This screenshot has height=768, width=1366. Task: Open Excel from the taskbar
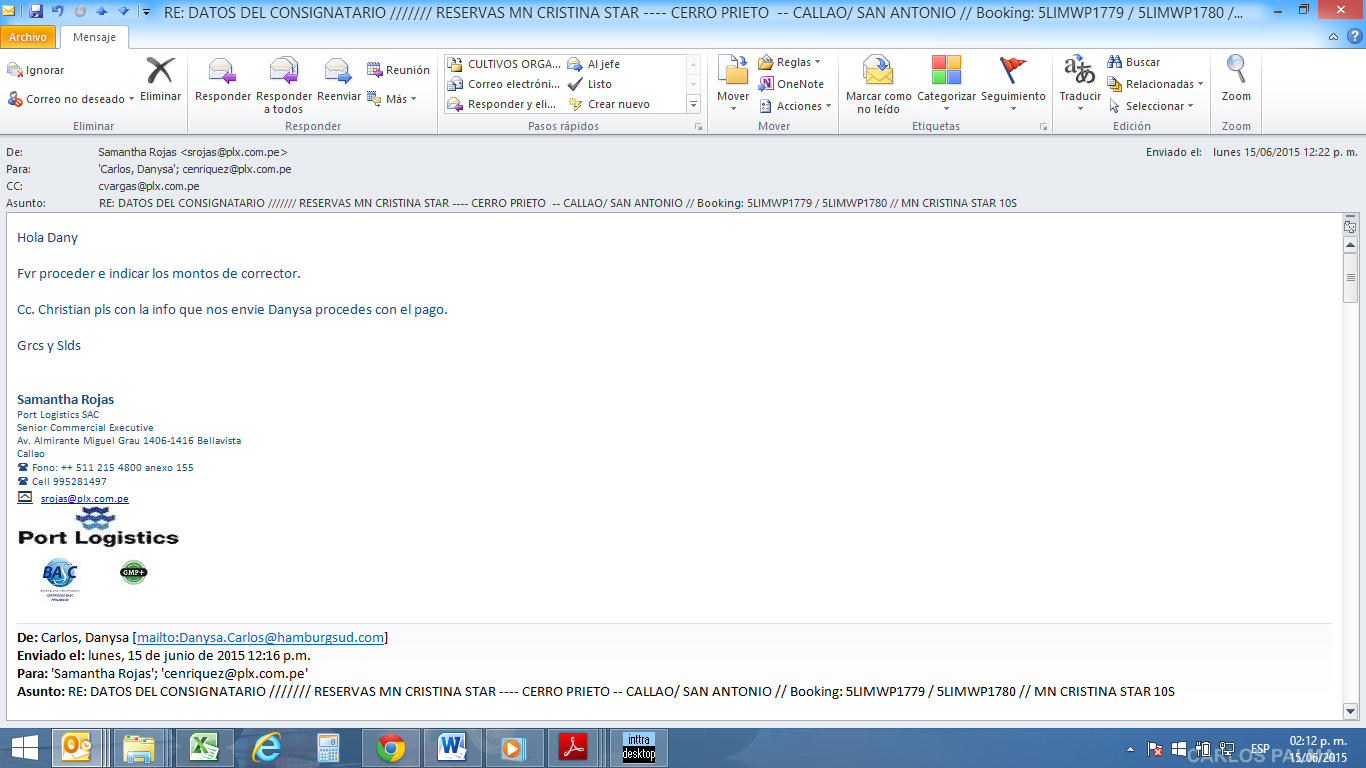(206, 748)
